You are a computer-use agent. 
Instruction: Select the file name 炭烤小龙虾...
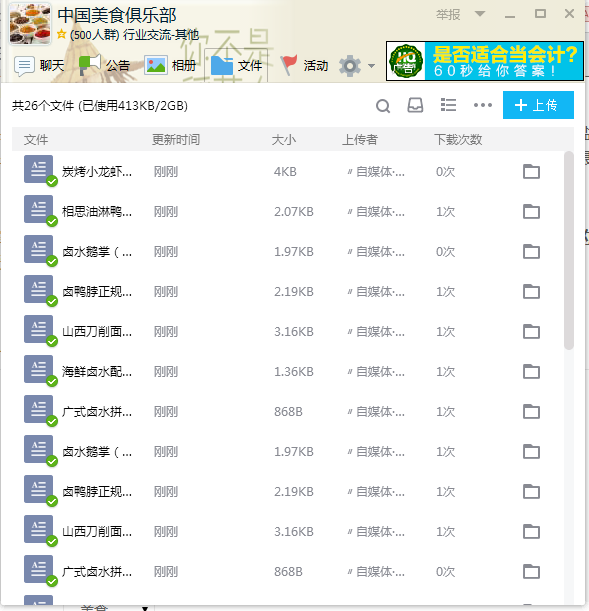[97, 171]
